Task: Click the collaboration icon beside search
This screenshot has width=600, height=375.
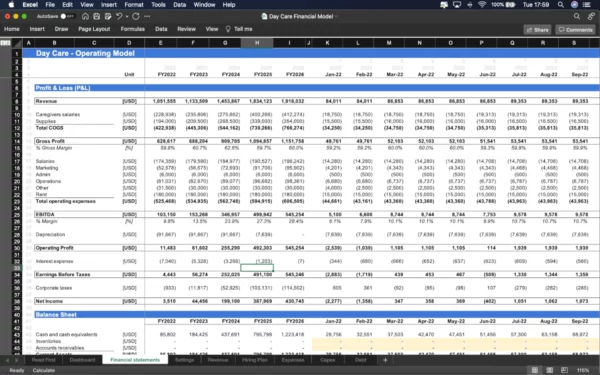Action: coord(591,16)
